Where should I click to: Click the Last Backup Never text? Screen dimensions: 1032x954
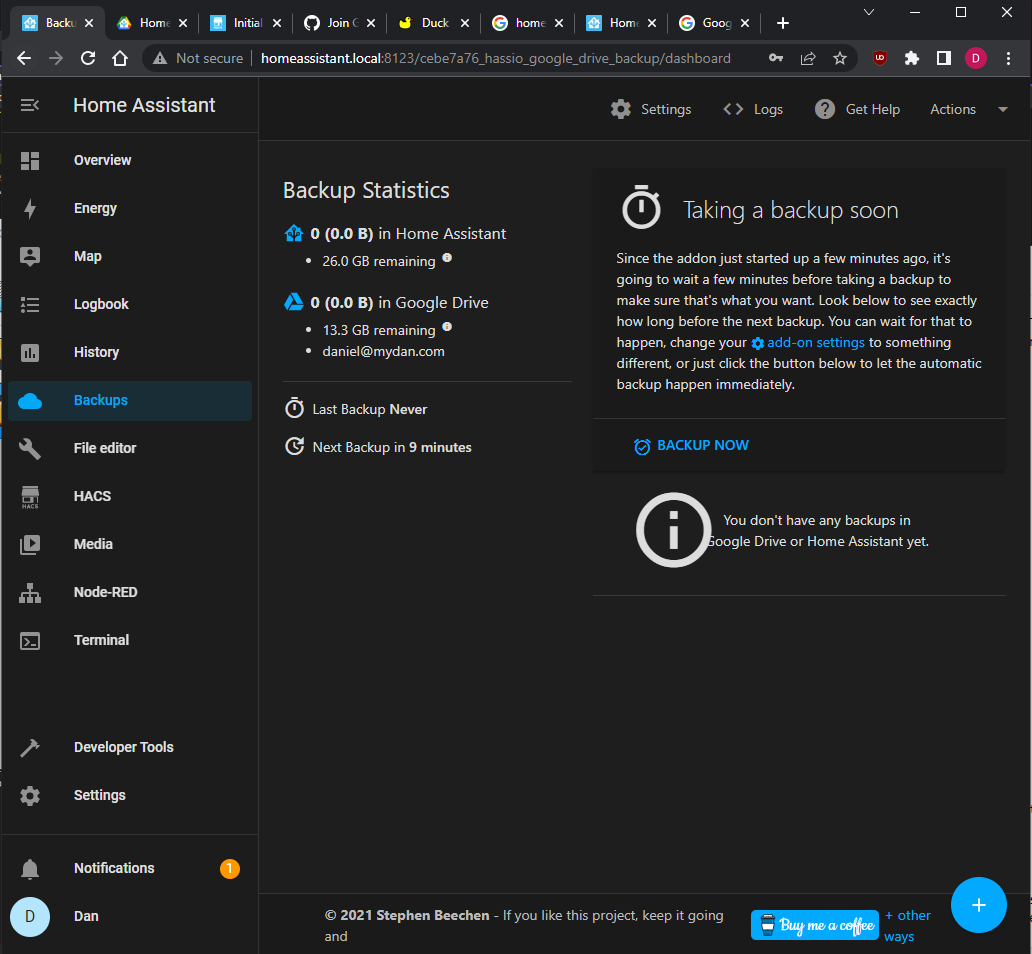(x=369, y=409)
